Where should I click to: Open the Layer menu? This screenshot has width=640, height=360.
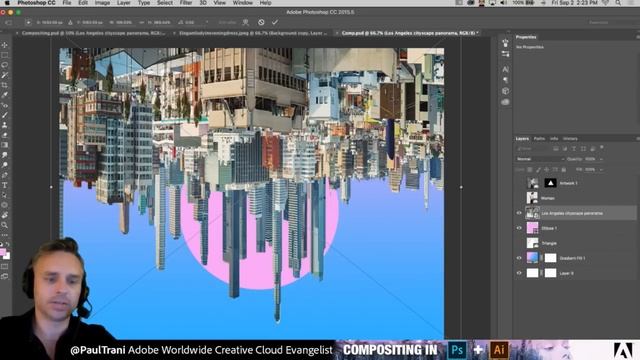(x=124, y=3)
